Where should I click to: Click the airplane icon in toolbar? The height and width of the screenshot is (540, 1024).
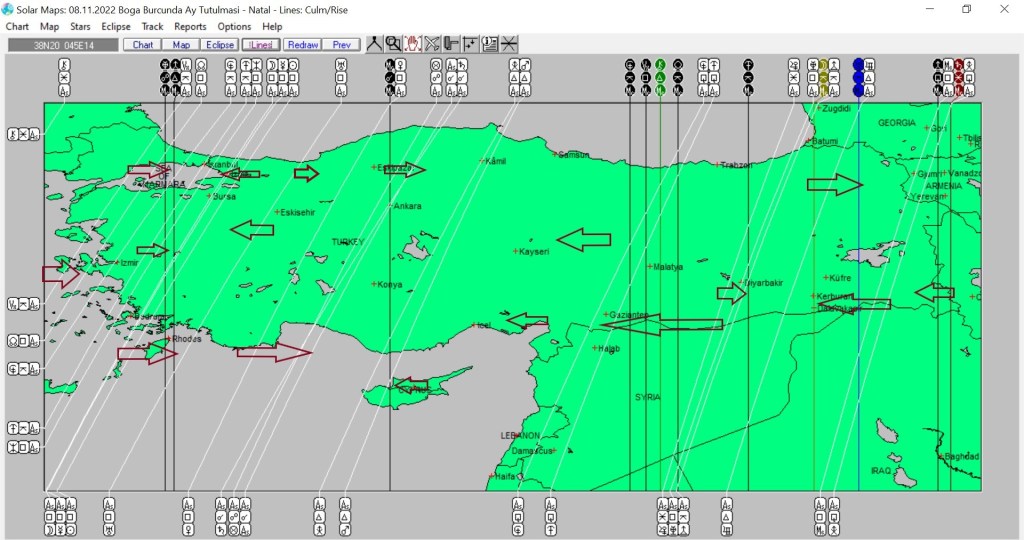(432, 44)
